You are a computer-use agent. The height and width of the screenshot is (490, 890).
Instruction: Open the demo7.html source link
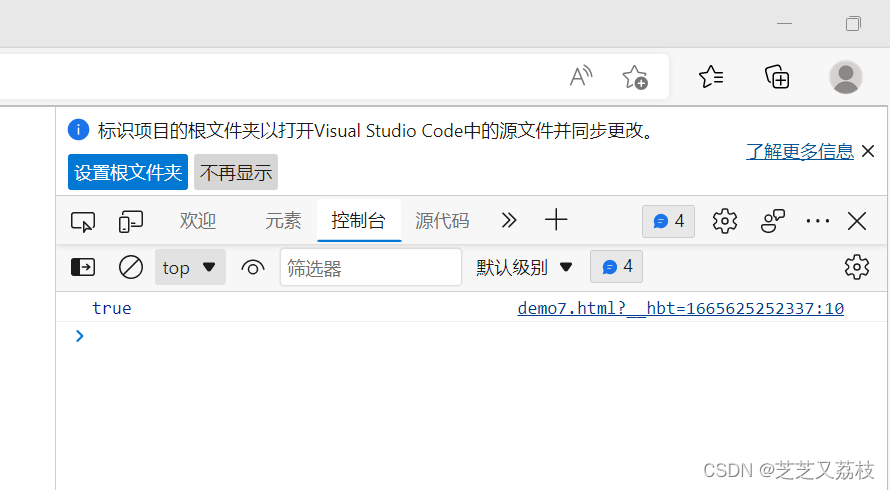[x=681, y=308]
